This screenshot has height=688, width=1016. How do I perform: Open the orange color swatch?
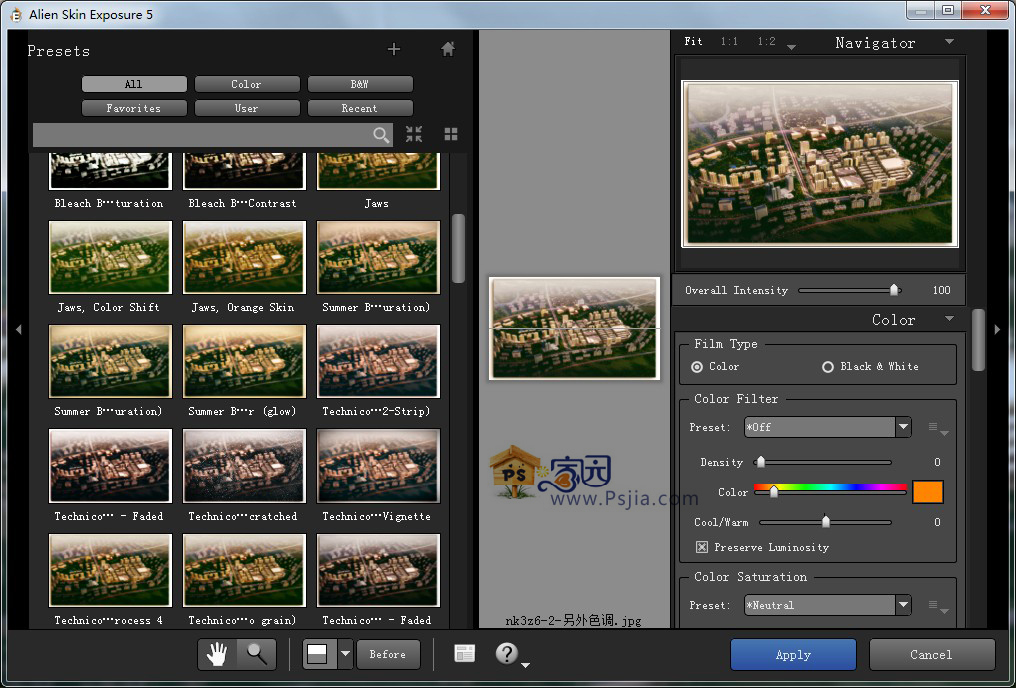pos(927,492)
